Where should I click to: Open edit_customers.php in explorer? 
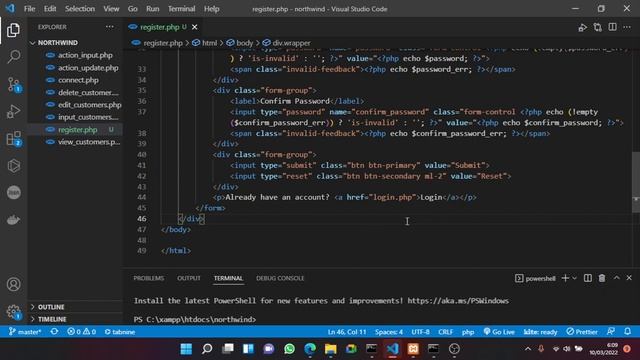[x=75, y=105]
